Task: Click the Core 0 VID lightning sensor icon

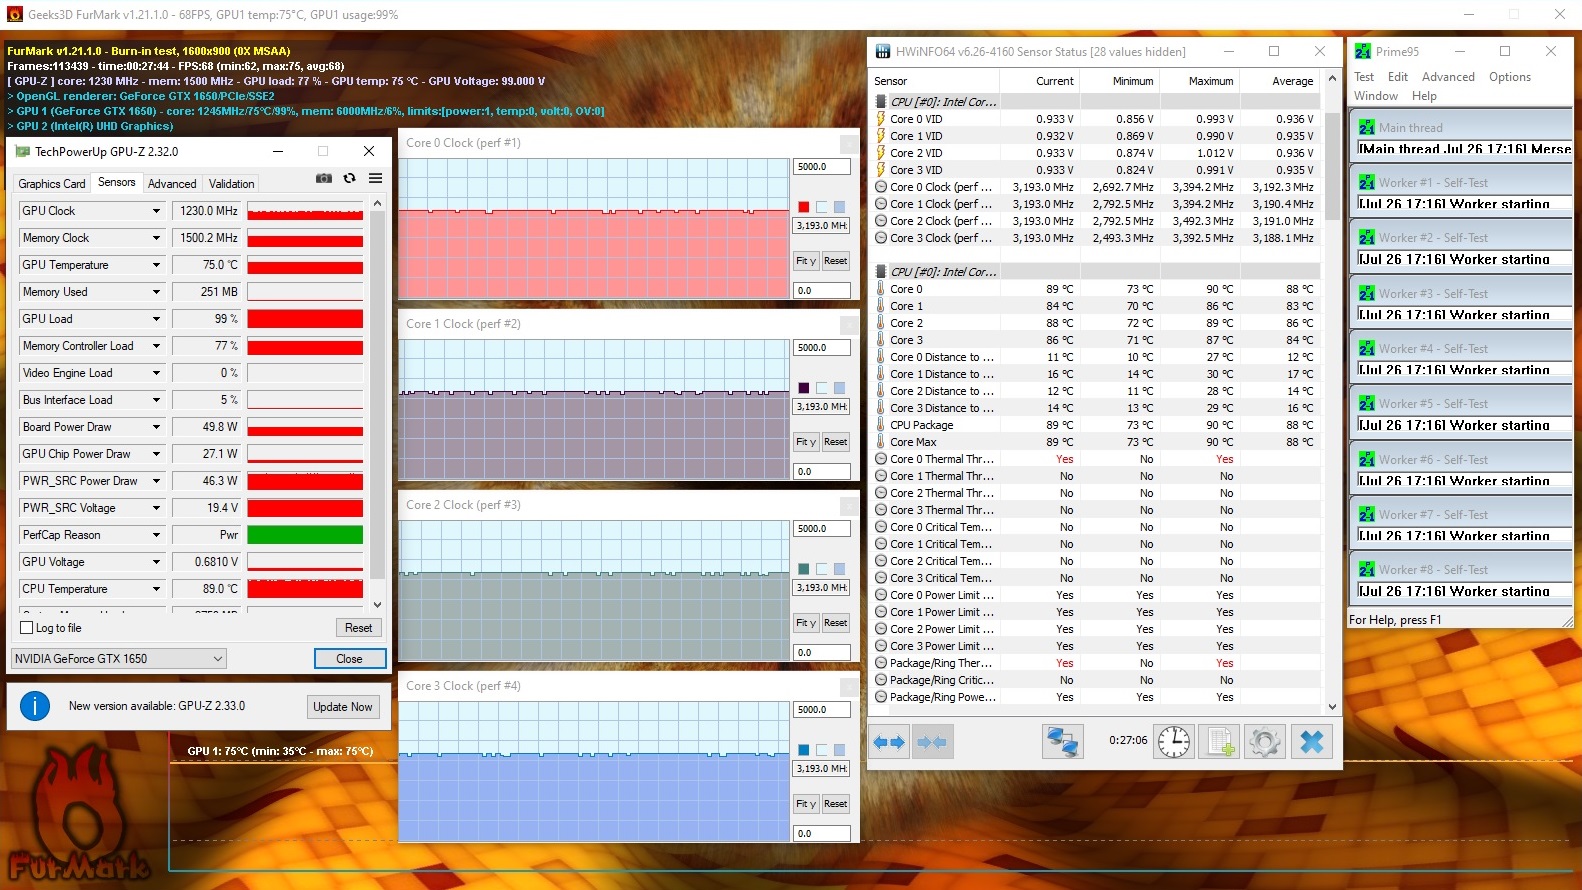Action: pyautogui.click(x=881, y=119)
